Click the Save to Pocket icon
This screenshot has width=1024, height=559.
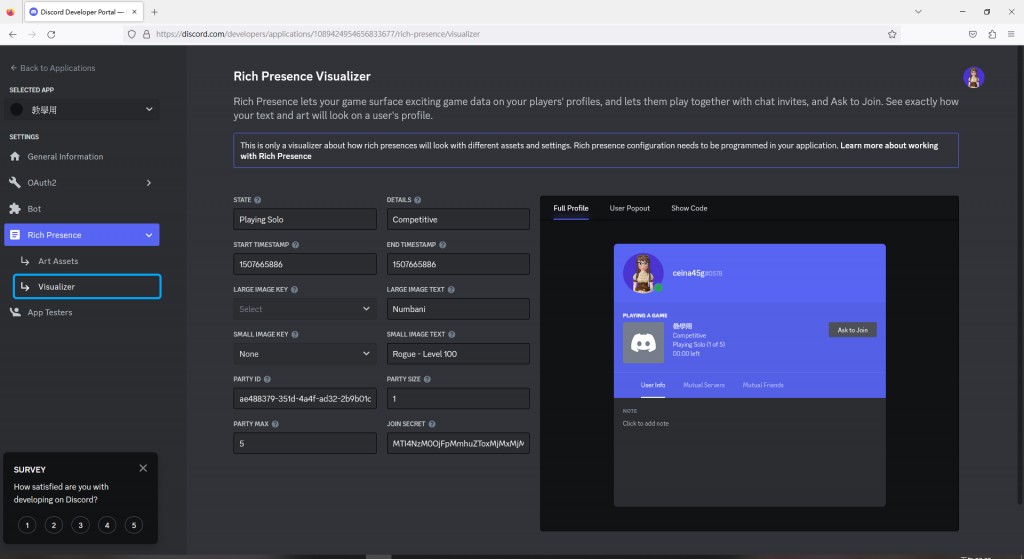(x=972, y=34)
